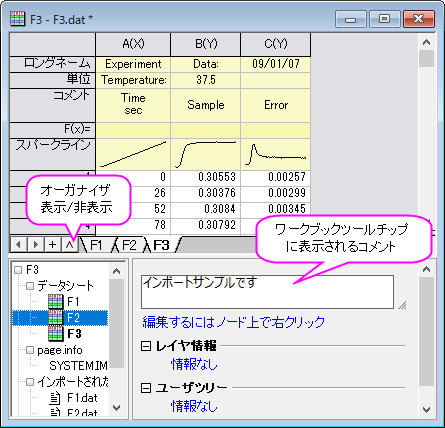445x428 pixels.
Task: Select column C(Y) header
Action: 276,44
